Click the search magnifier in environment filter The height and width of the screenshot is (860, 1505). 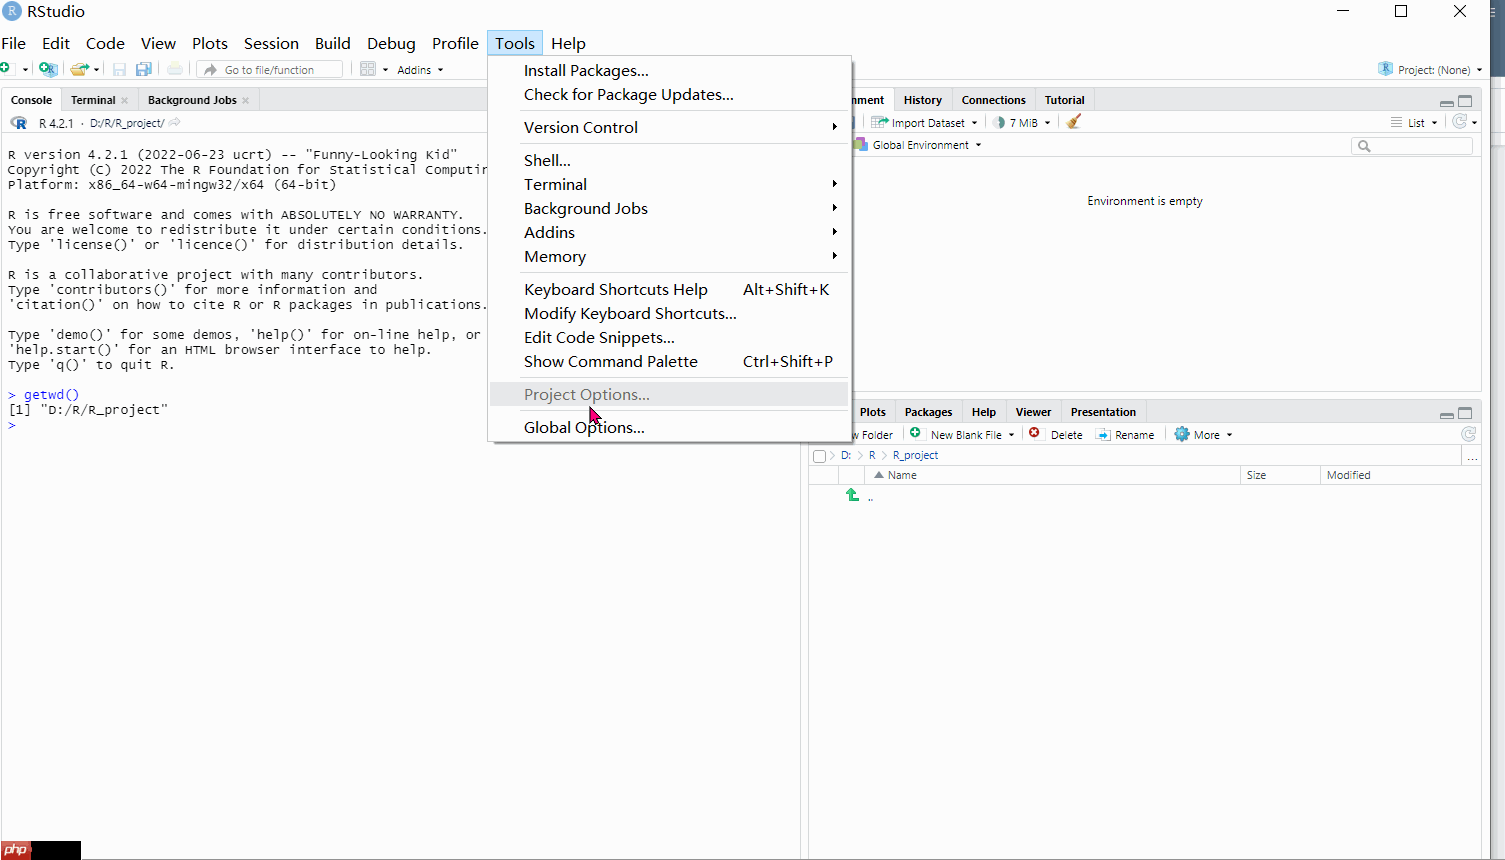pos(1364,146)
